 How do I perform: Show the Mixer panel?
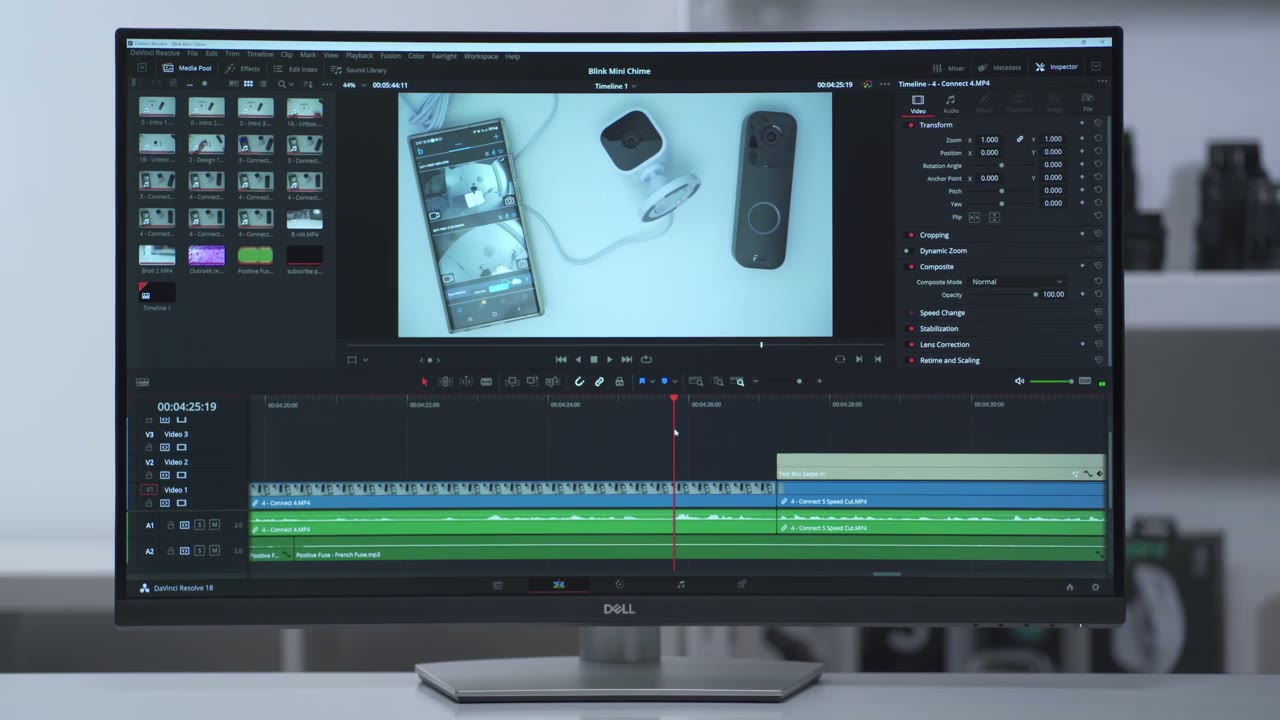949,67
